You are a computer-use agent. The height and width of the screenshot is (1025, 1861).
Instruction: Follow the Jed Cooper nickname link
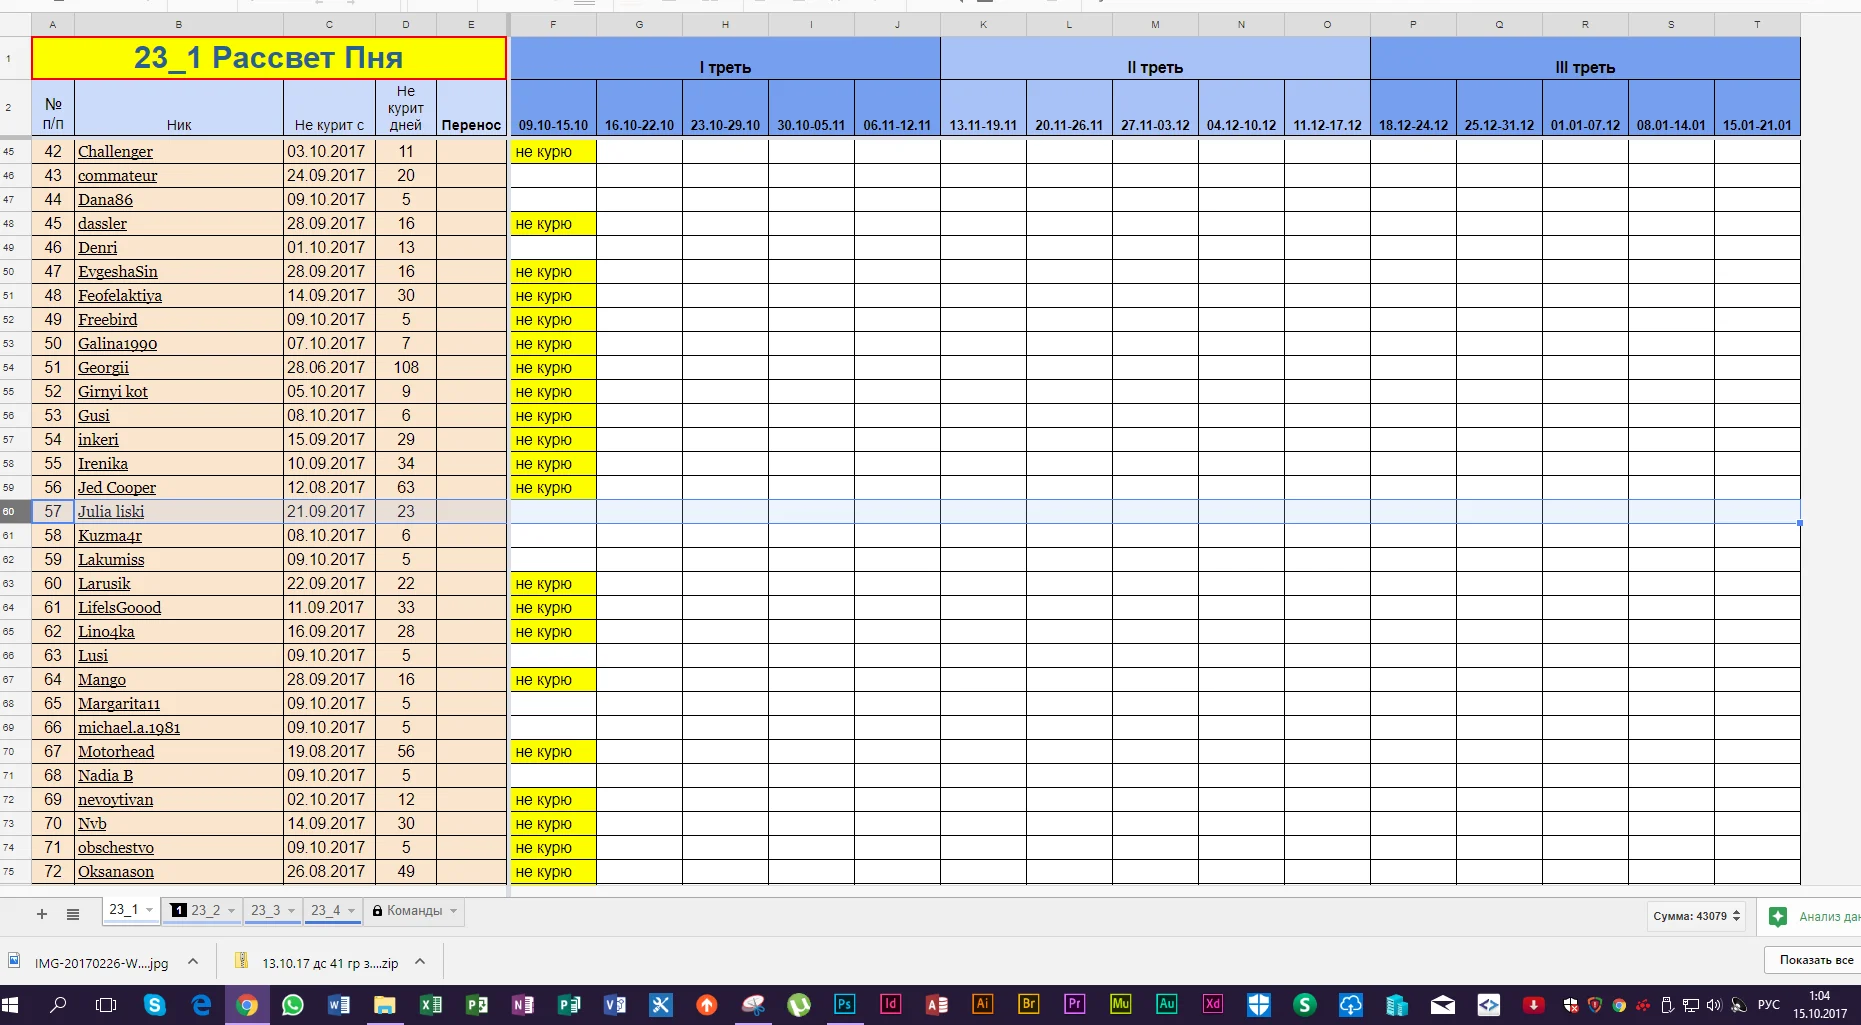(117, 488)
